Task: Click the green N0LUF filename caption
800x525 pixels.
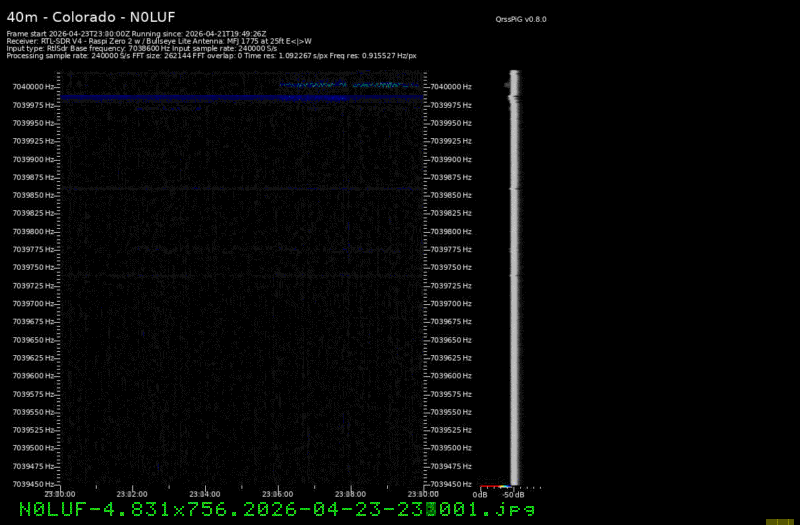Action: 276,509
